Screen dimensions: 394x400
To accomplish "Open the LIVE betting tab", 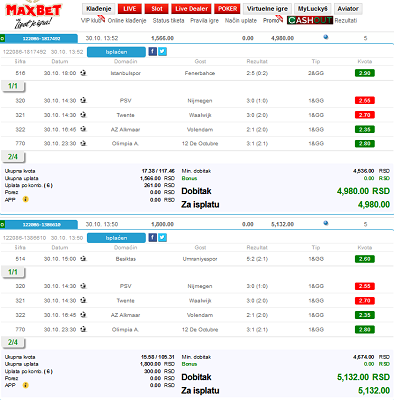I will (130, 9).
